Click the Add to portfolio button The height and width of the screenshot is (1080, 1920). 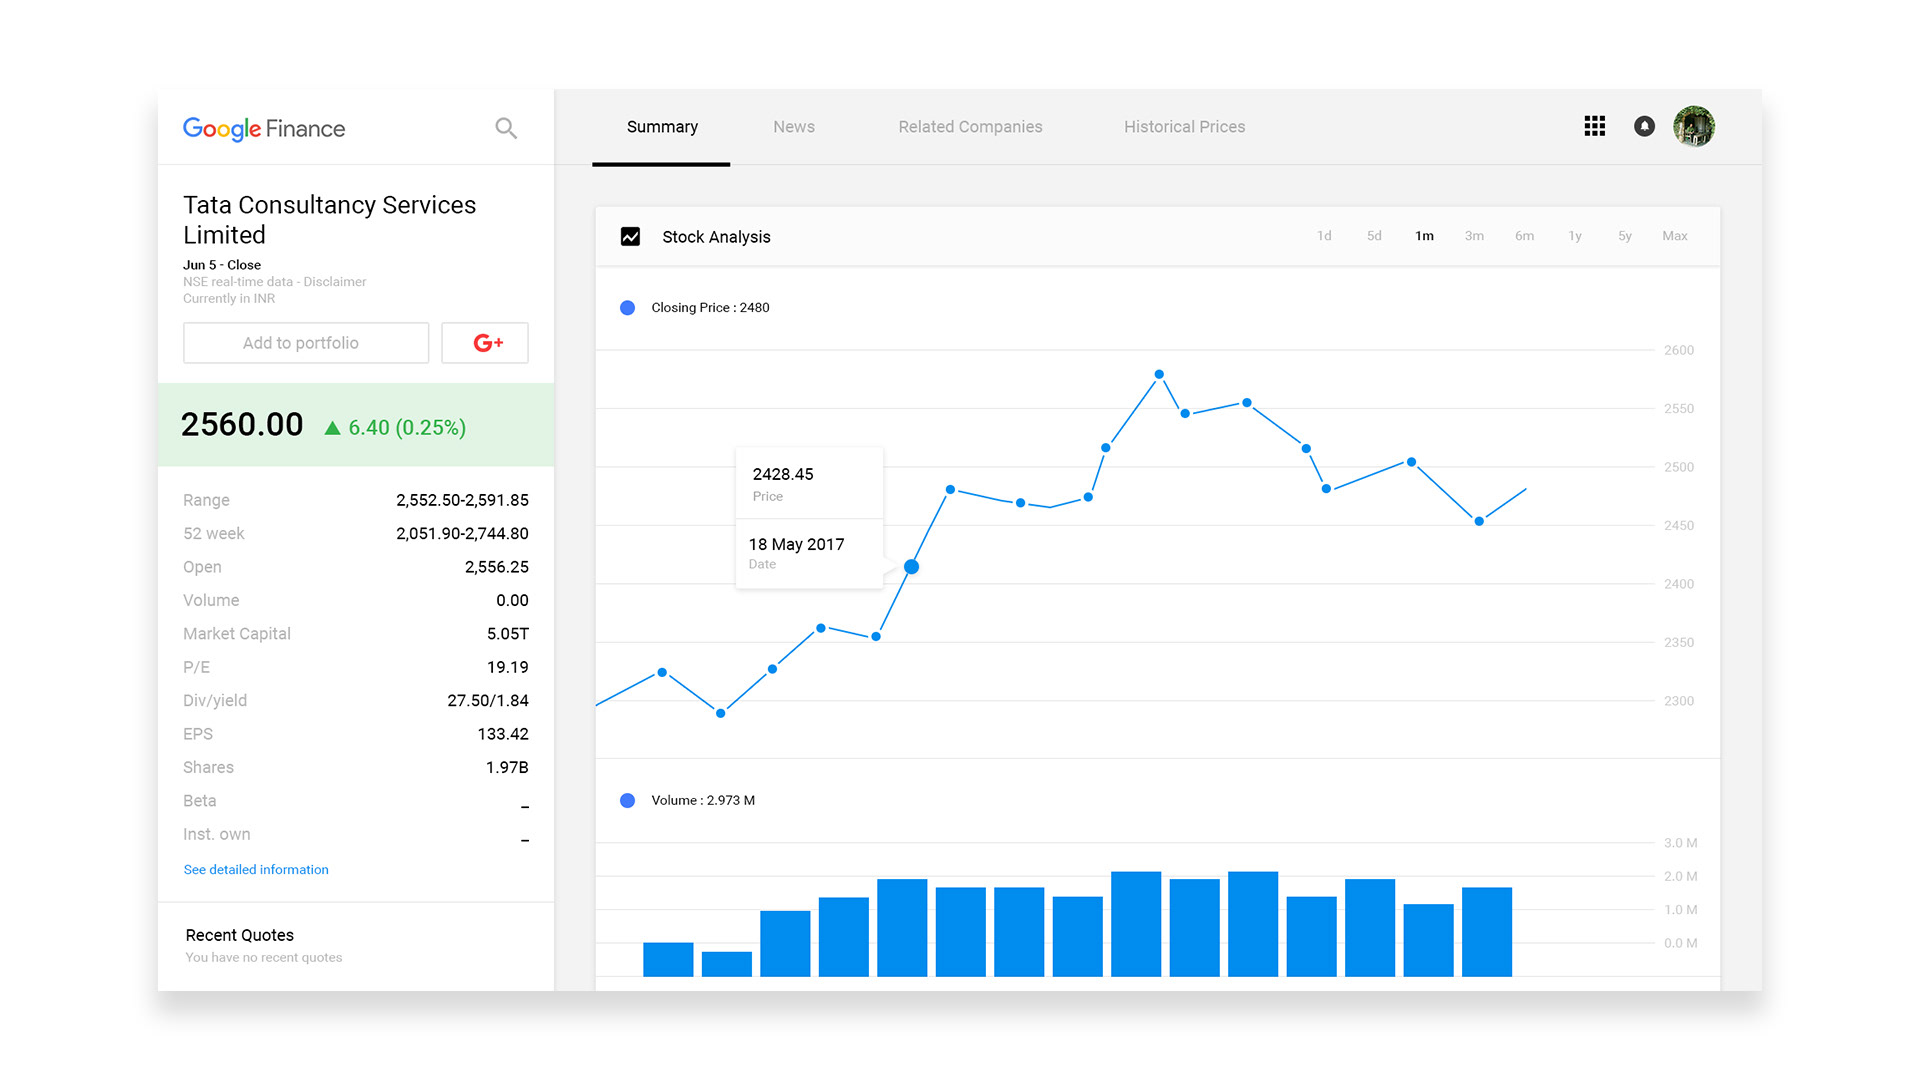[306, 343]
